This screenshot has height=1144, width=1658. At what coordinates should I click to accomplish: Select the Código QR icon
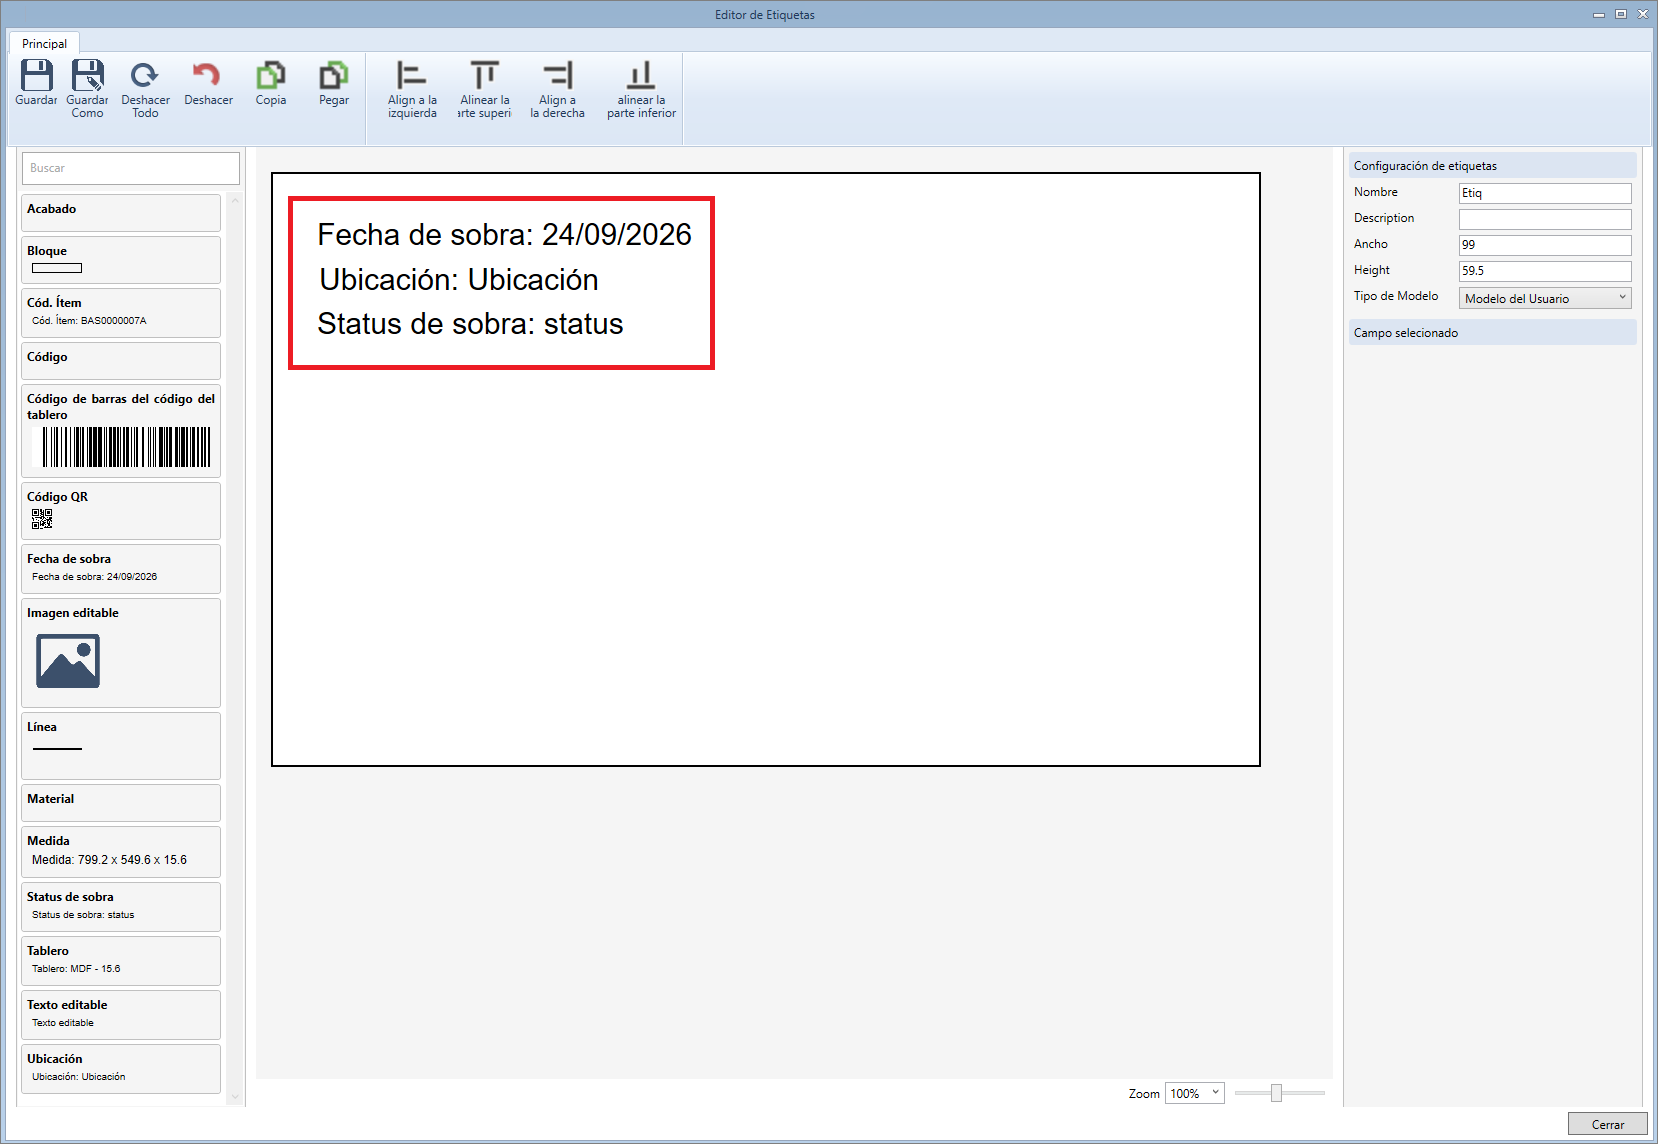pyautogui.click(x=42, y=518)
